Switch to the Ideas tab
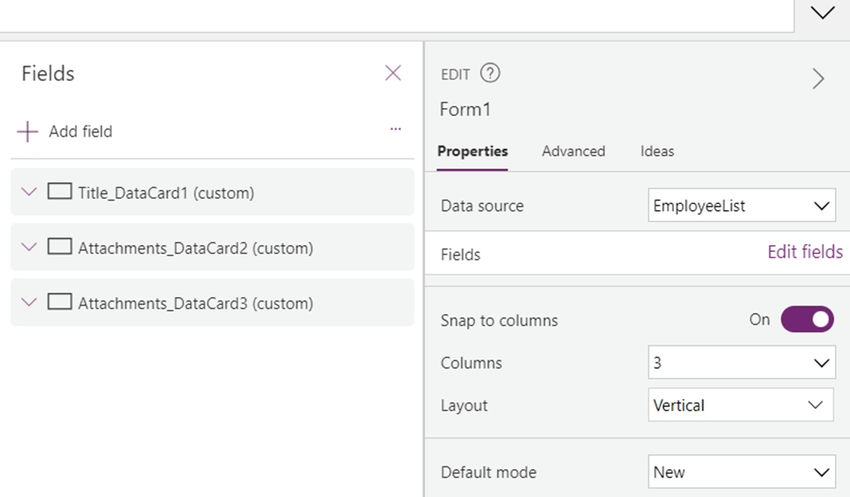 [657, 151]
